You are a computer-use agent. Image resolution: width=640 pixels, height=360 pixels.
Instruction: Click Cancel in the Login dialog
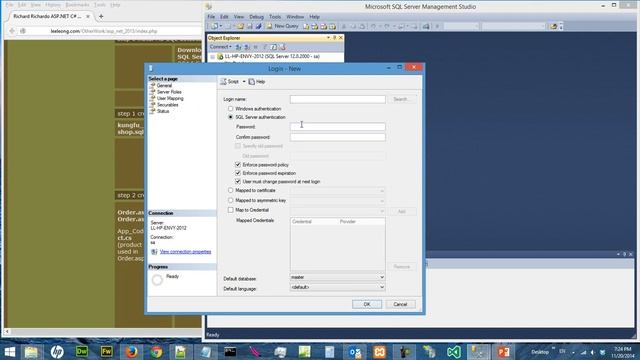(400, 304)
